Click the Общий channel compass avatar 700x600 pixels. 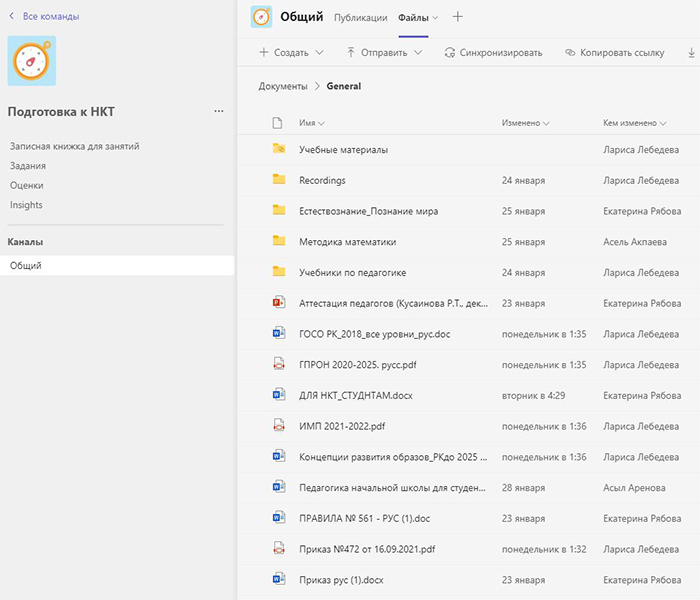(x=262, y=17)
